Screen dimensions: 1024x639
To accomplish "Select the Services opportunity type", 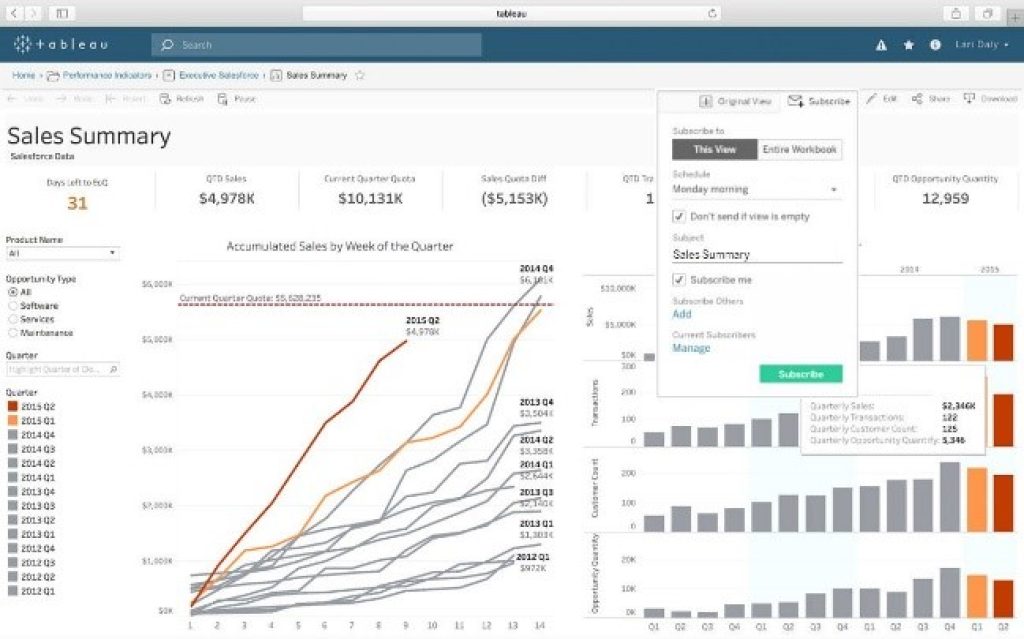I will (x=12, y=320).
